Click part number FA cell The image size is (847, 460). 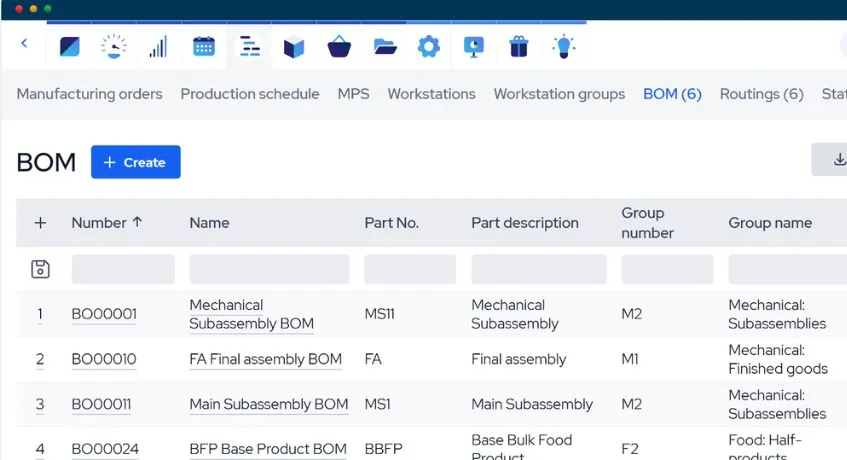click(x=373, y=359)
